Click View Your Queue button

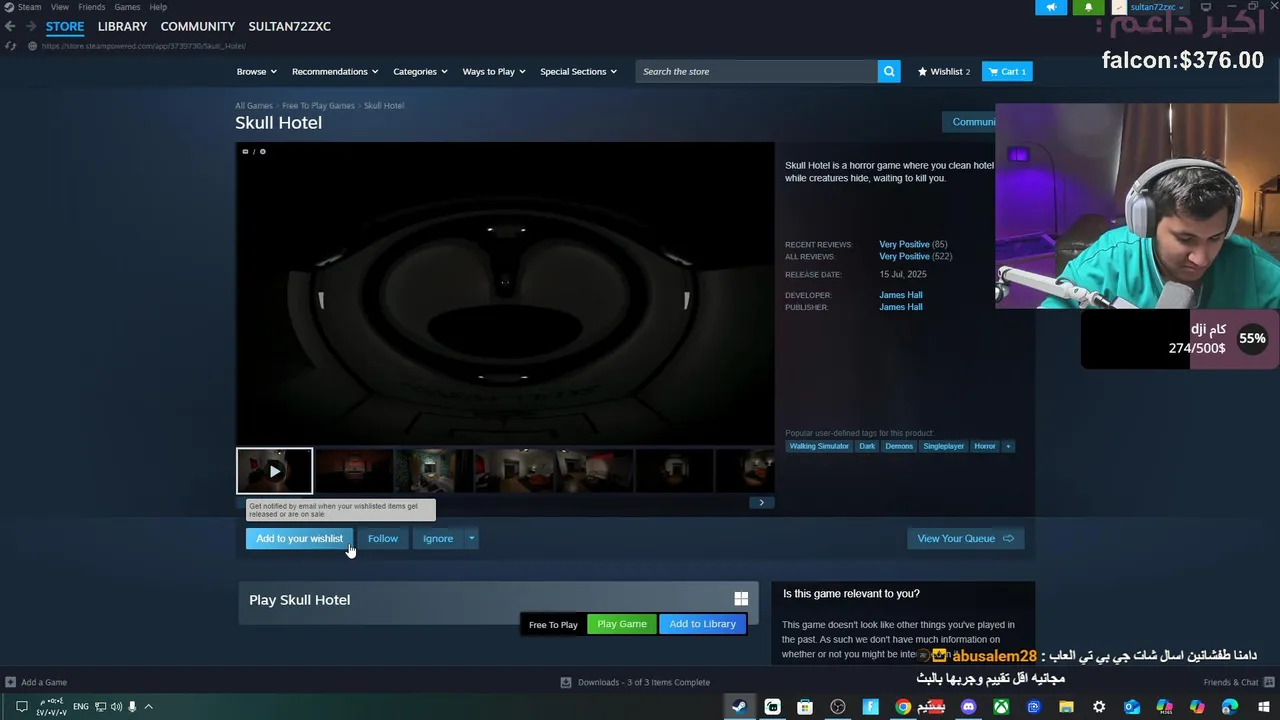tap(965, 538)
